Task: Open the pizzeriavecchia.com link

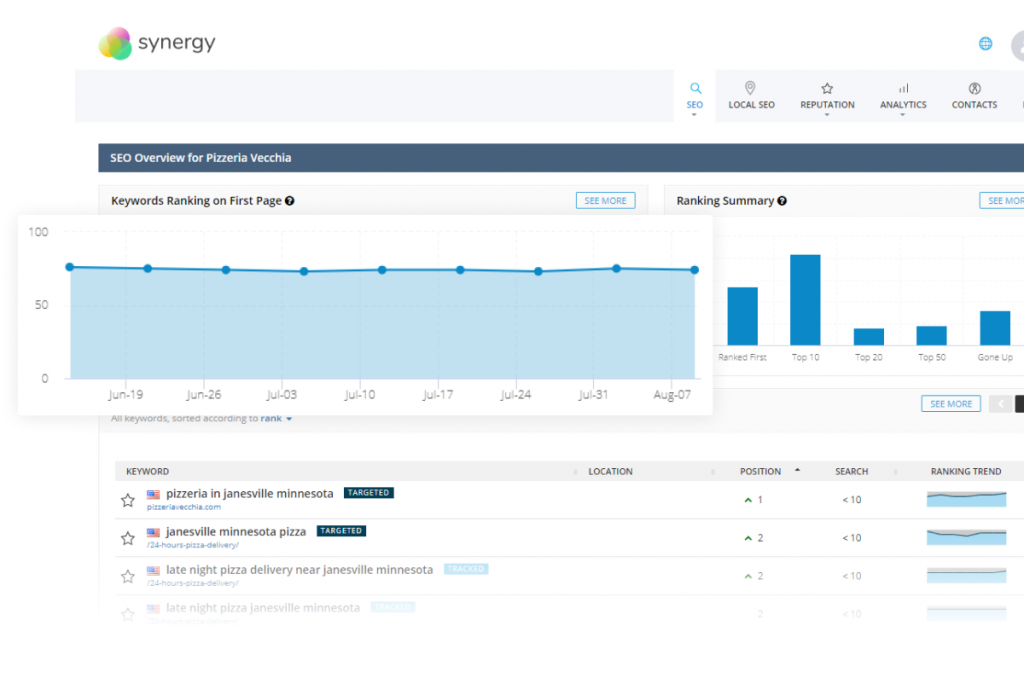Action: click(x=184, y=507)
